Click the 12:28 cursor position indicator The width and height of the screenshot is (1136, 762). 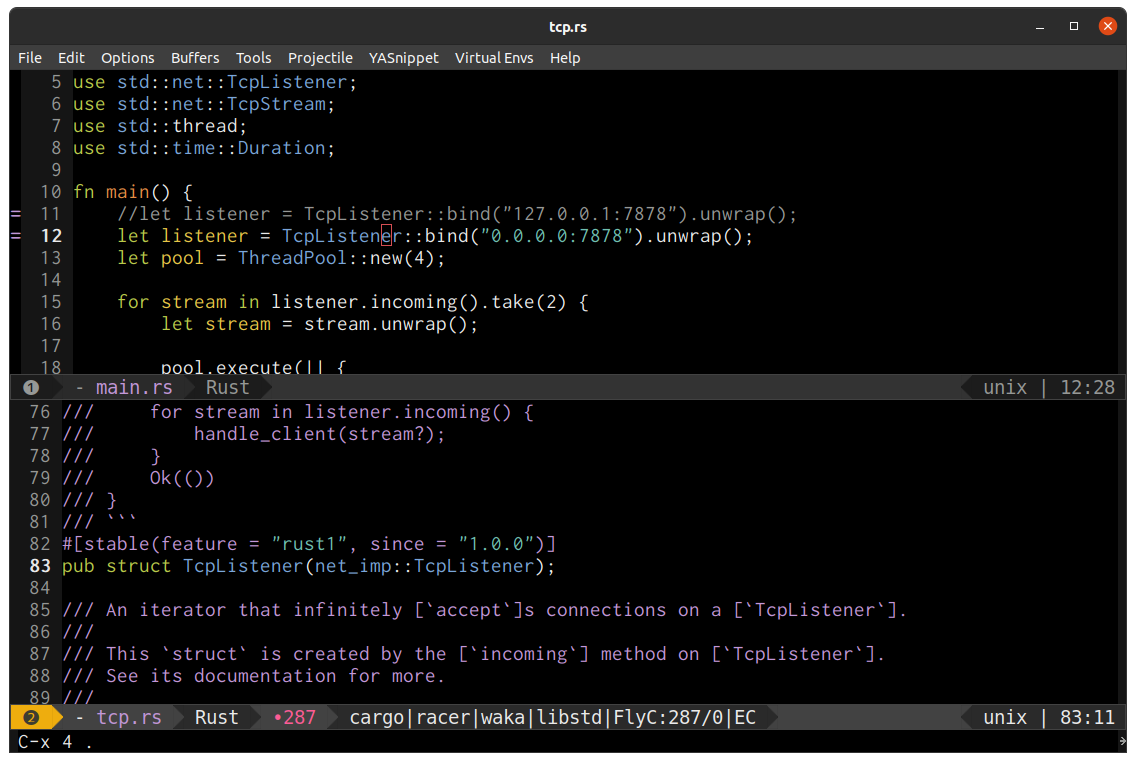pyautogui.click(x=1087, y=388)
